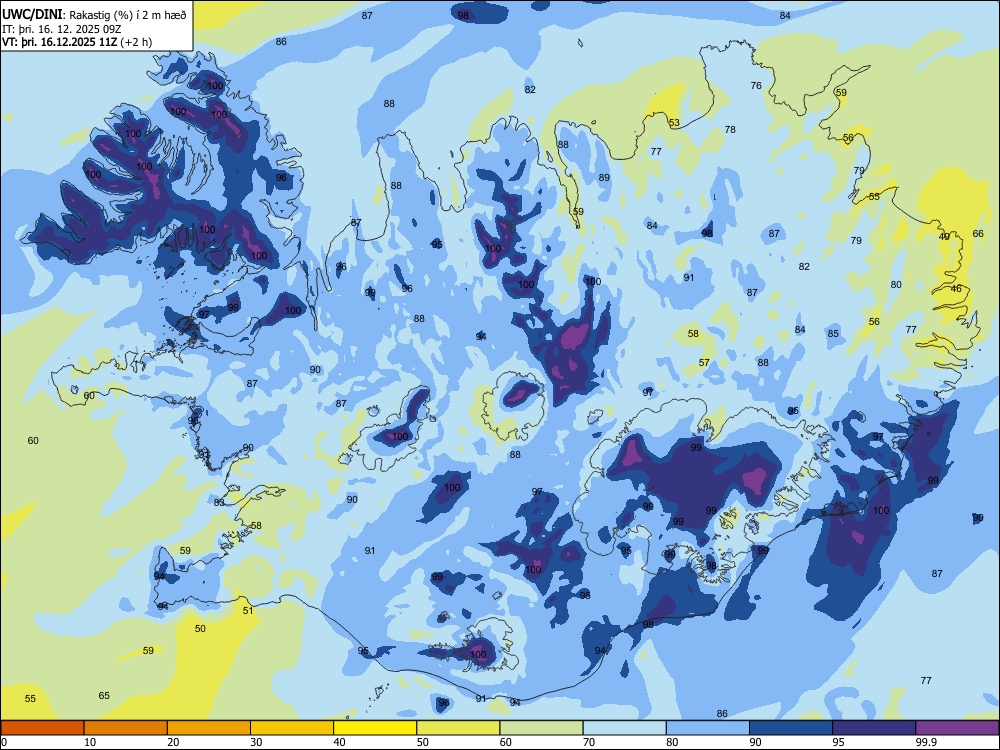Viewport: 1000px width, 750px height.
Task: Click the legend tick label '20'
Action: [x=173, y=742]
